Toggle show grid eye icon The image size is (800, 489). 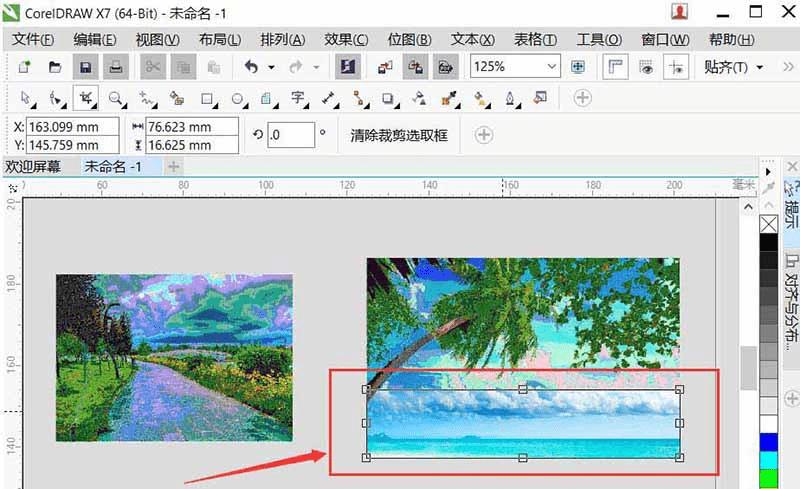click(x=646, y=67)
